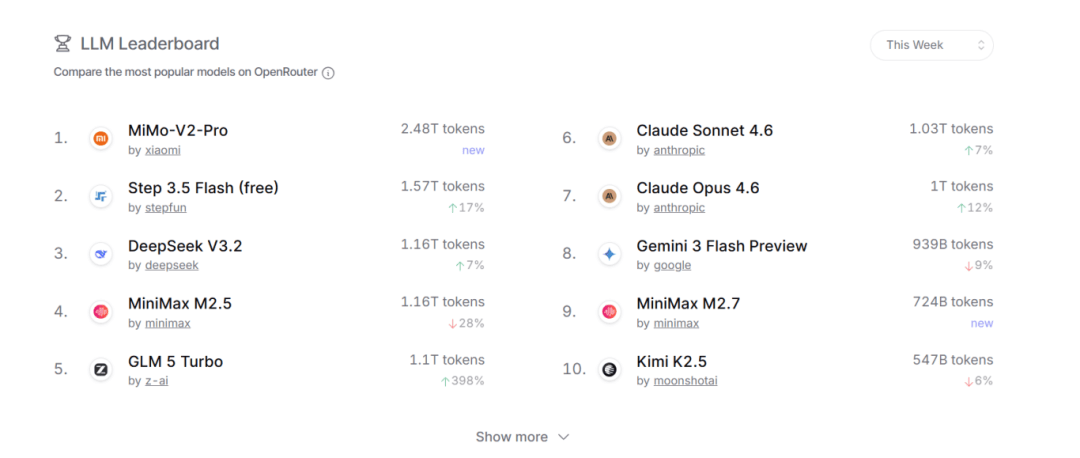Click the Step 3.5 Flash (free) title
Screen dimensions: 1080x458
coord(203,188)
